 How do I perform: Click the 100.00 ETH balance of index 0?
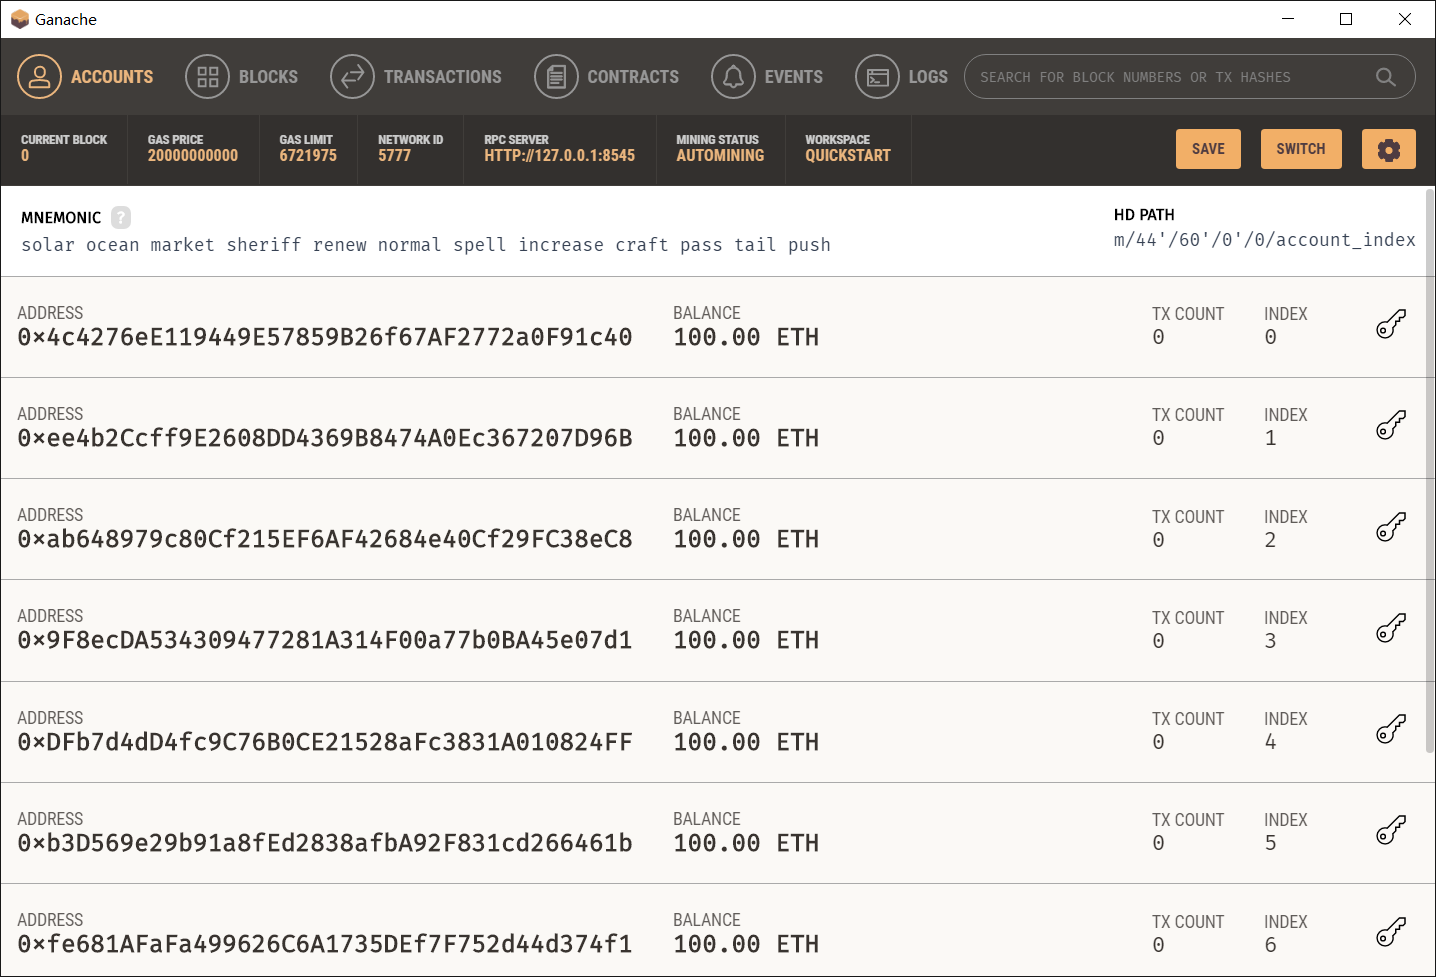(x=746, y=337)
